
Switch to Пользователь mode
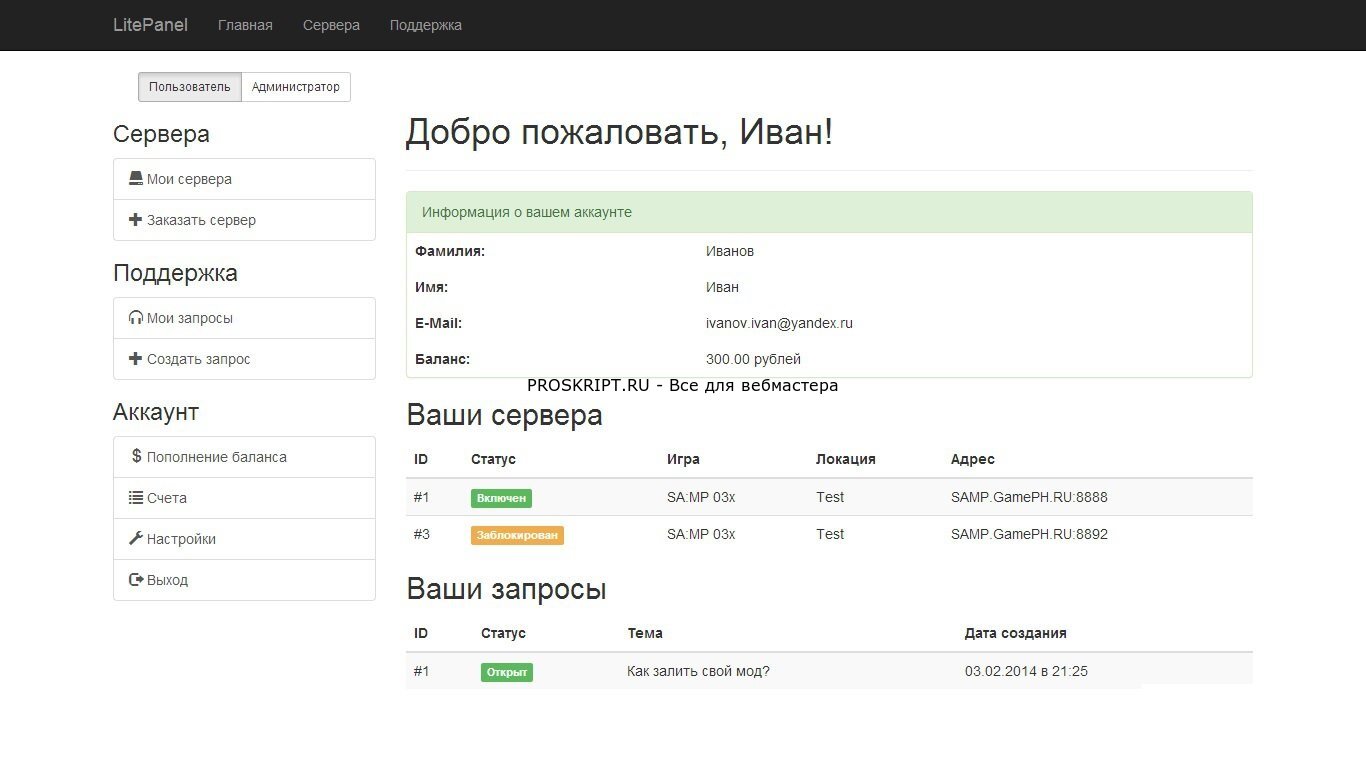(190, 87)
